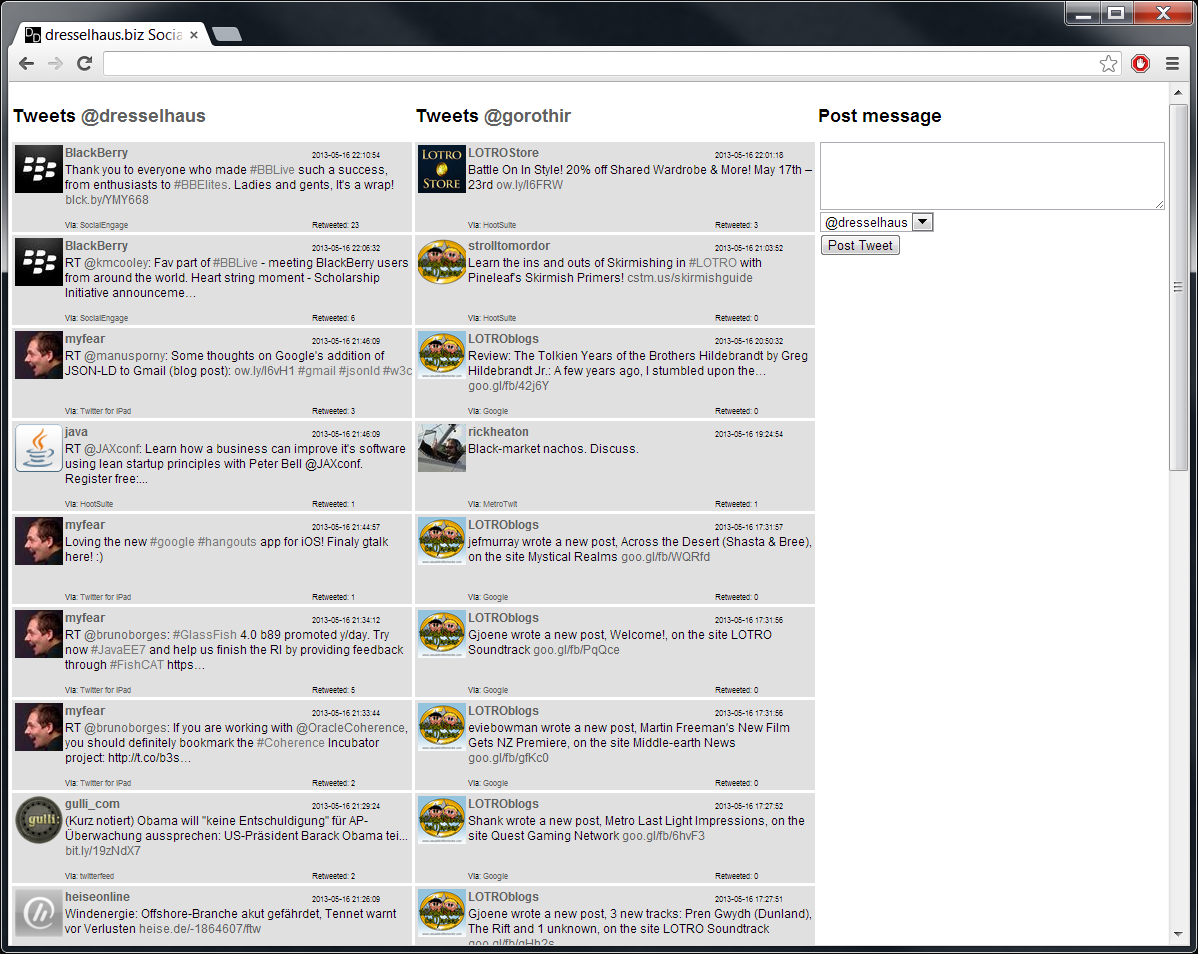Click the gulli_com avatar
This screenshot has height=954, width=1198.
[38, 820]
